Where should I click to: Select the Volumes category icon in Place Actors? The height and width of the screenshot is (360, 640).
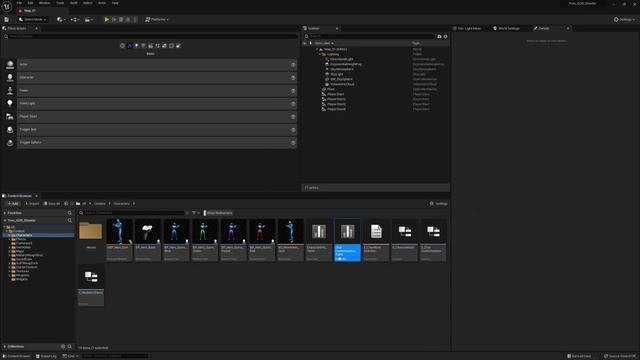click(171, 46)
